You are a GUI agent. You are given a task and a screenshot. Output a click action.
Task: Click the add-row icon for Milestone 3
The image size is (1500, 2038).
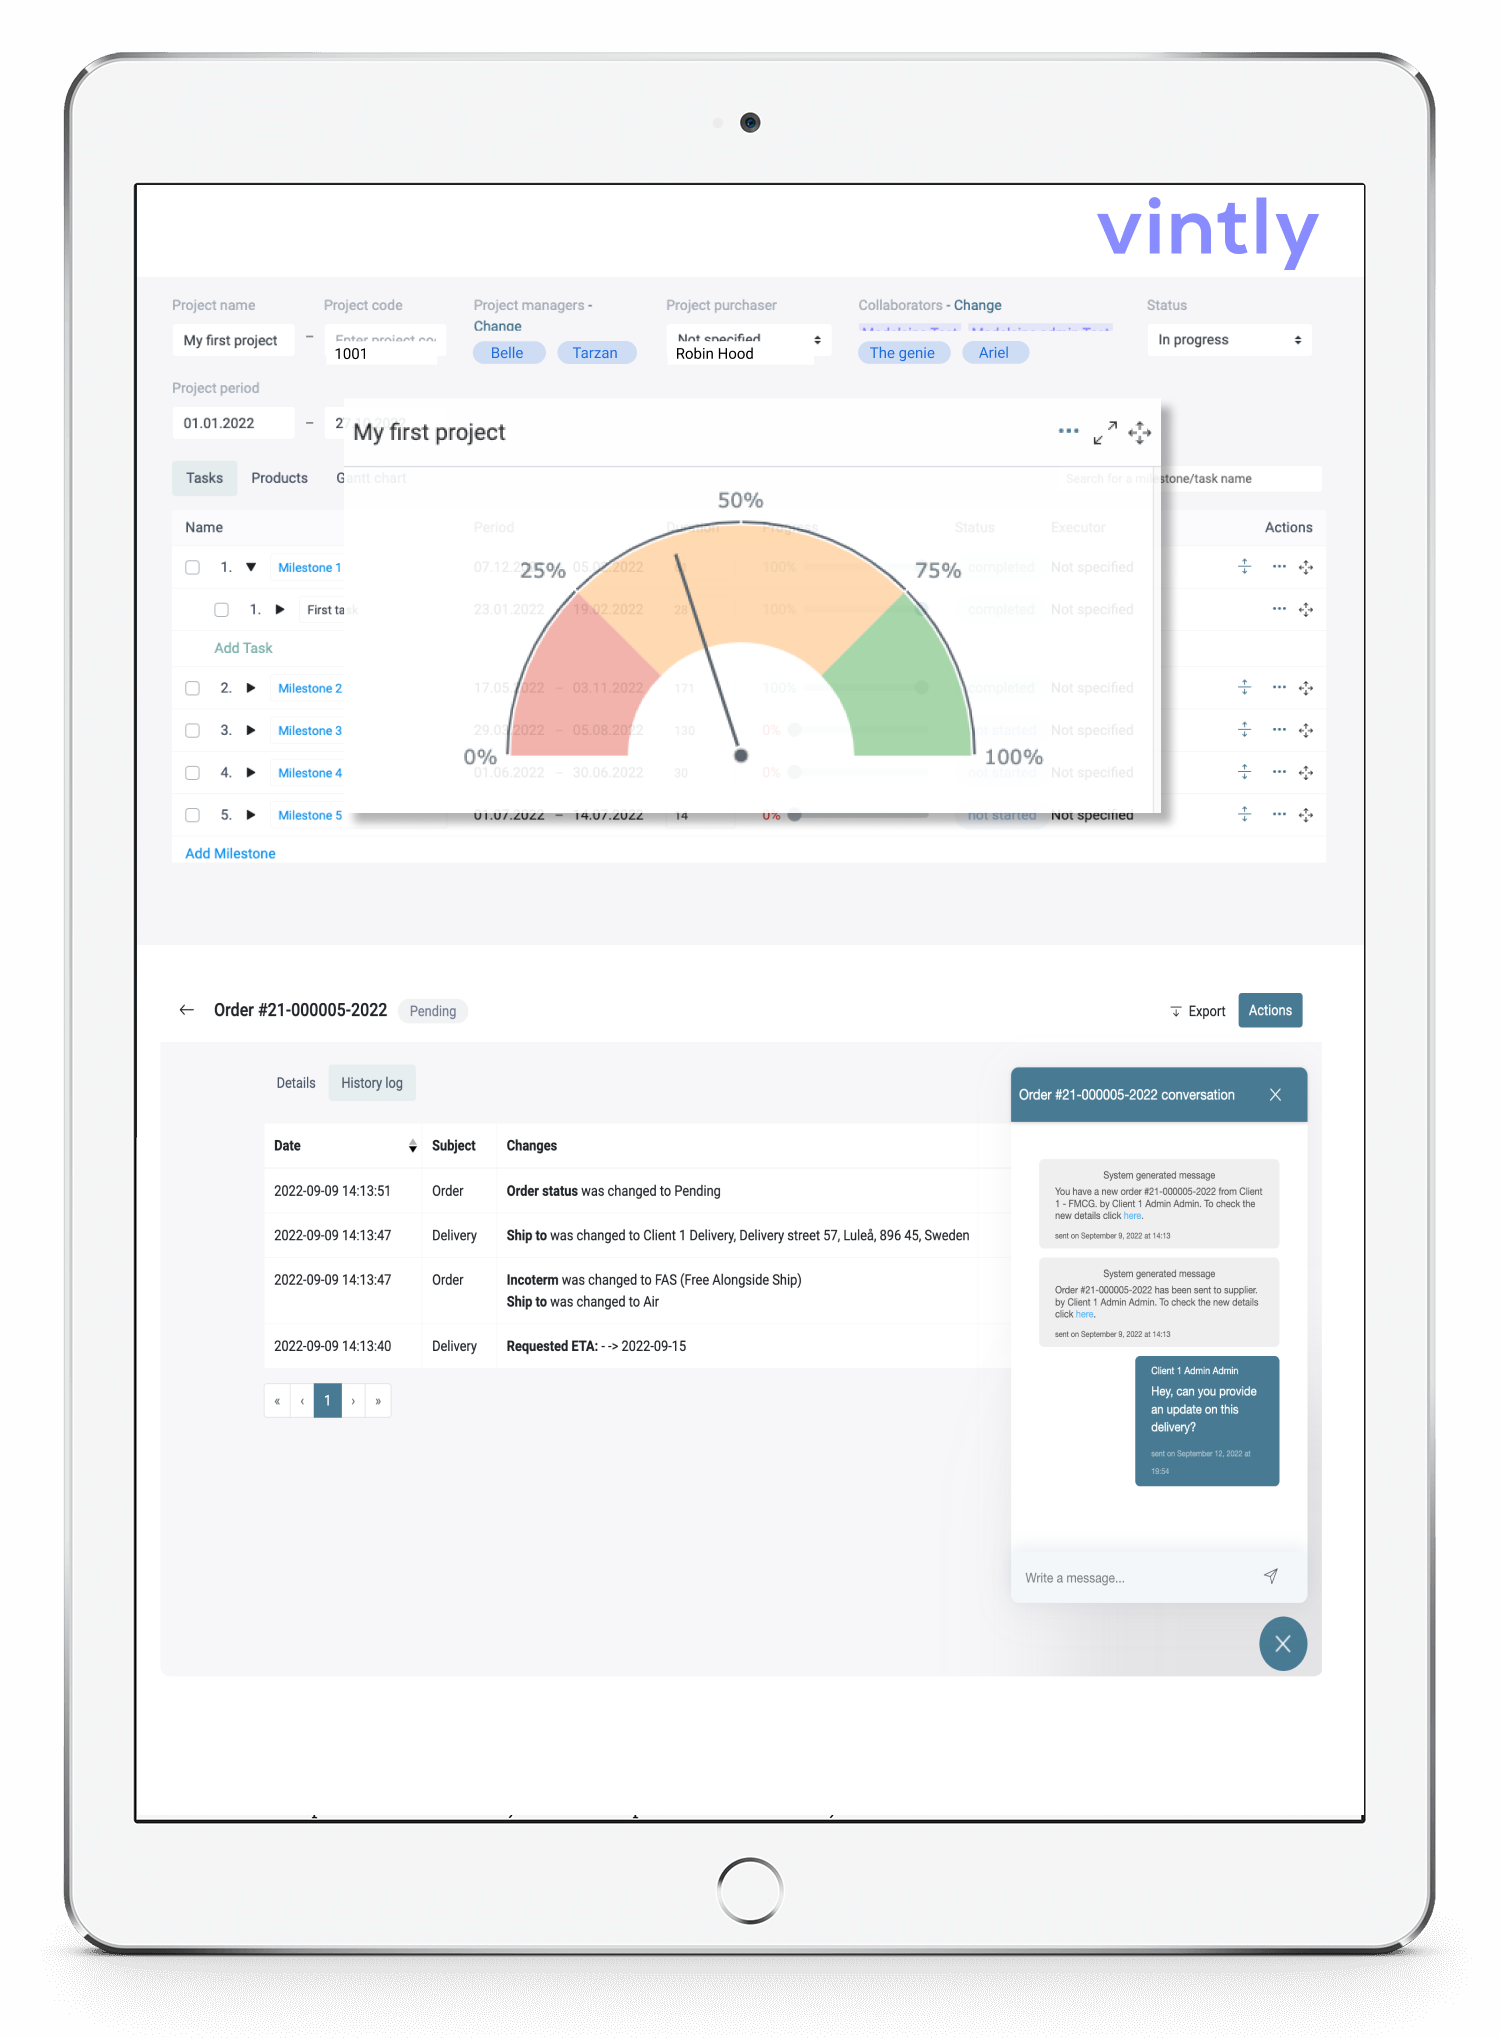pyautogui.click(x=1244, y=730)
